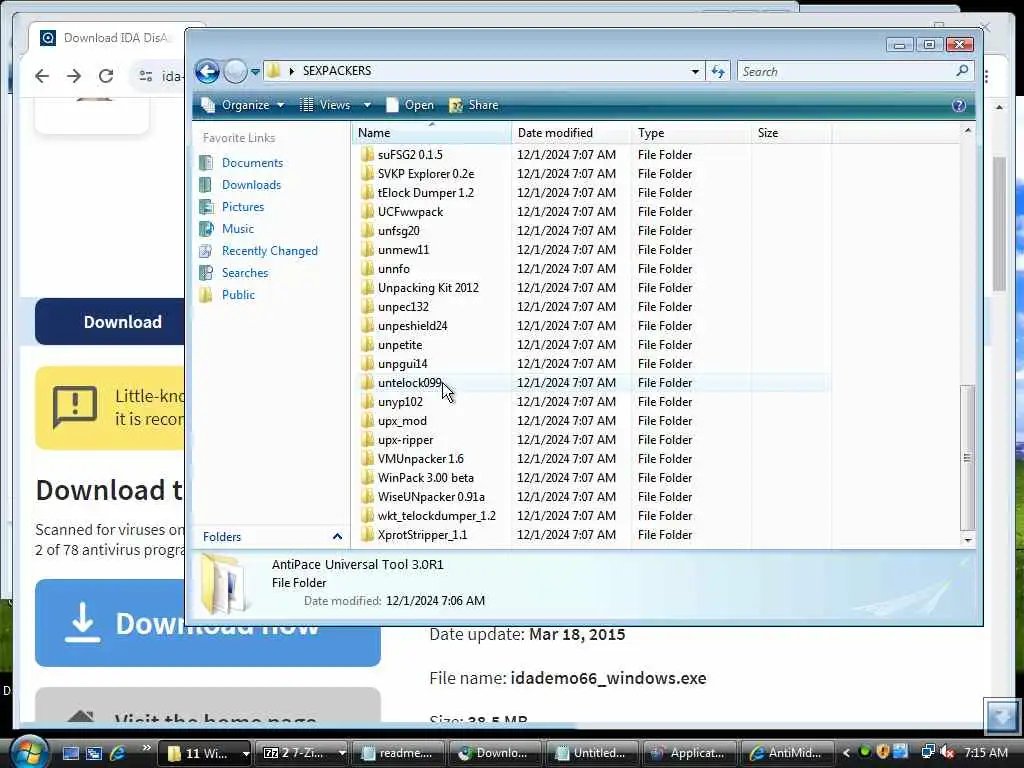Sort by Type column header
The height and width of the screenshot is (768, 1024).
[692, 133]
